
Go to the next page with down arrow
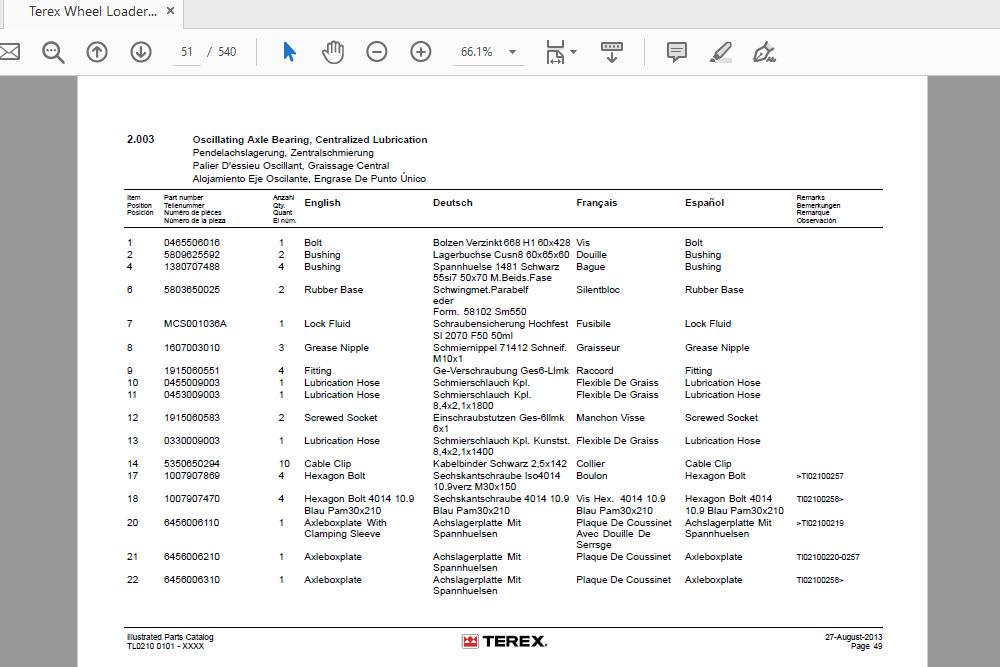(140, 51)
